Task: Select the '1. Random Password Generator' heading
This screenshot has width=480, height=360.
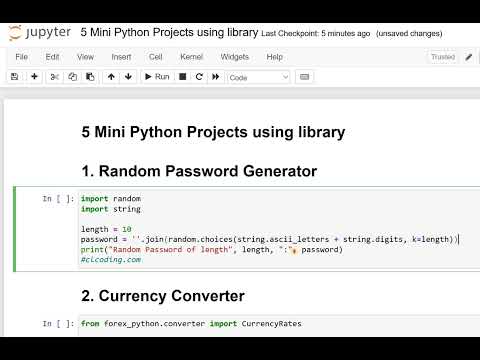Action: (199, 171)
